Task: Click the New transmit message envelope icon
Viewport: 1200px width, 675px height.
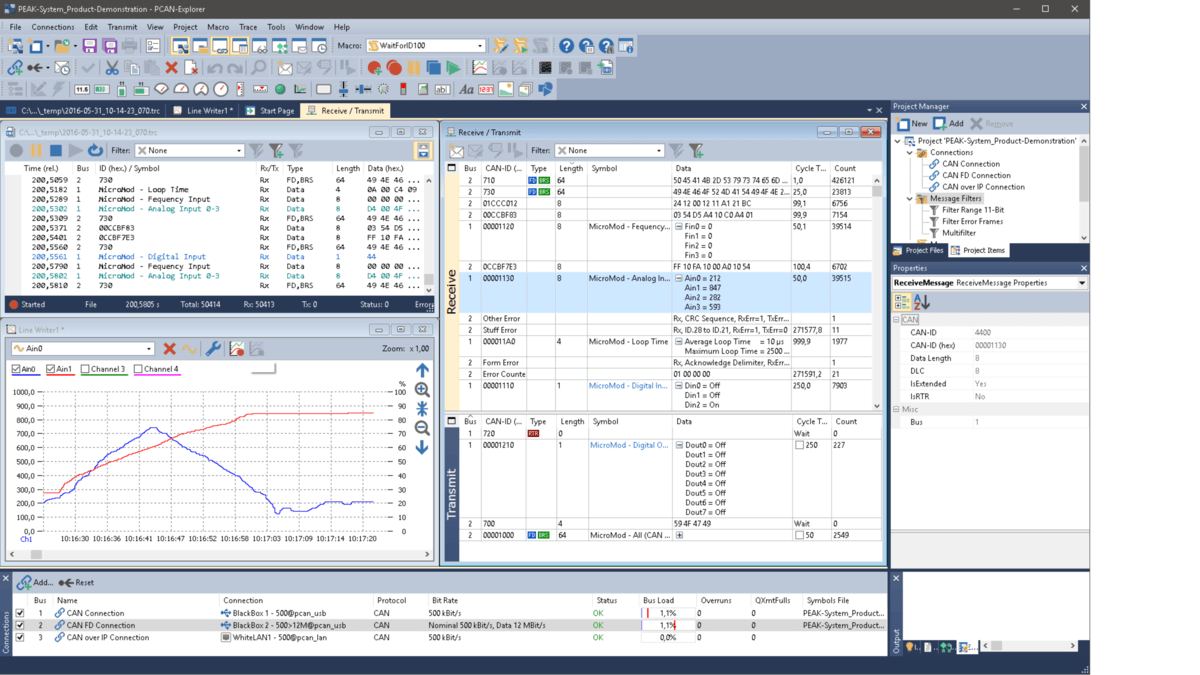Action: [x=285, y=68]
